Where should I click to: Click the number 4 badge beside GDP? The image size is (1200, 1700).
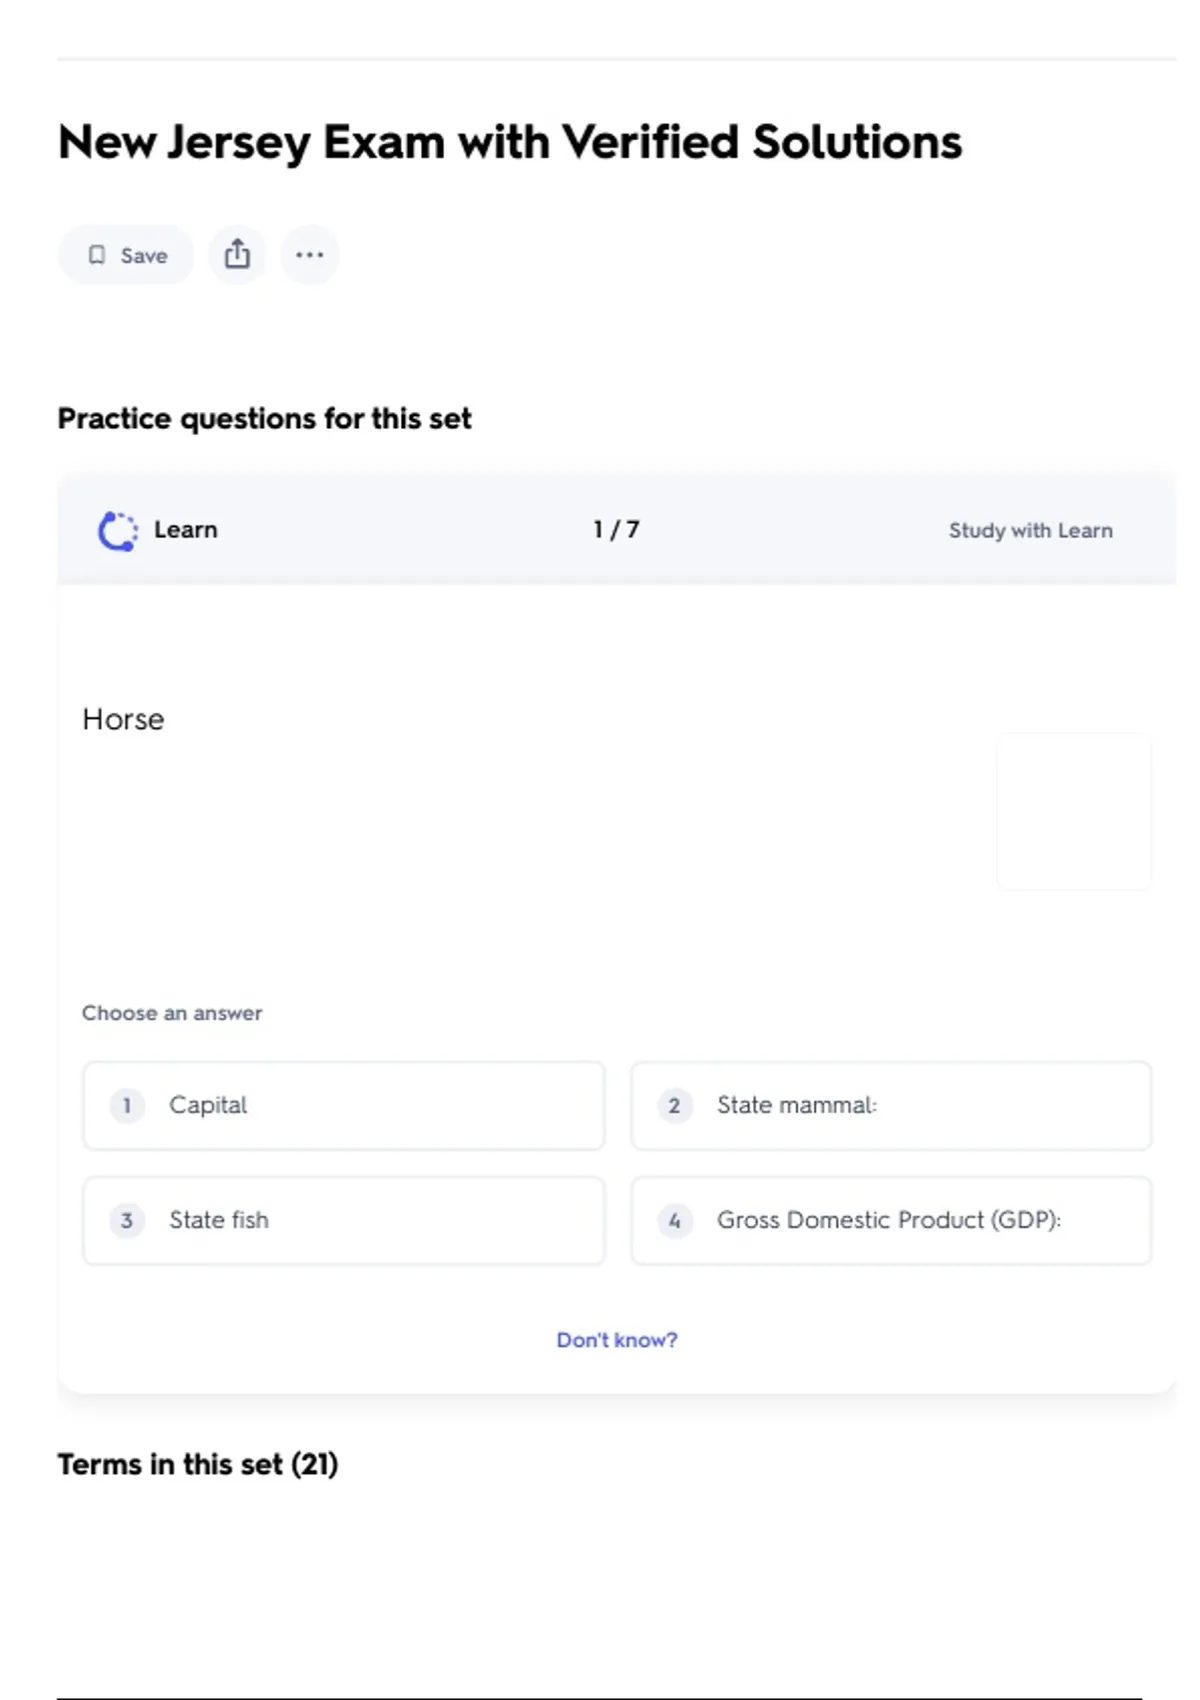pyautogui.click(x=675, y=1220)
